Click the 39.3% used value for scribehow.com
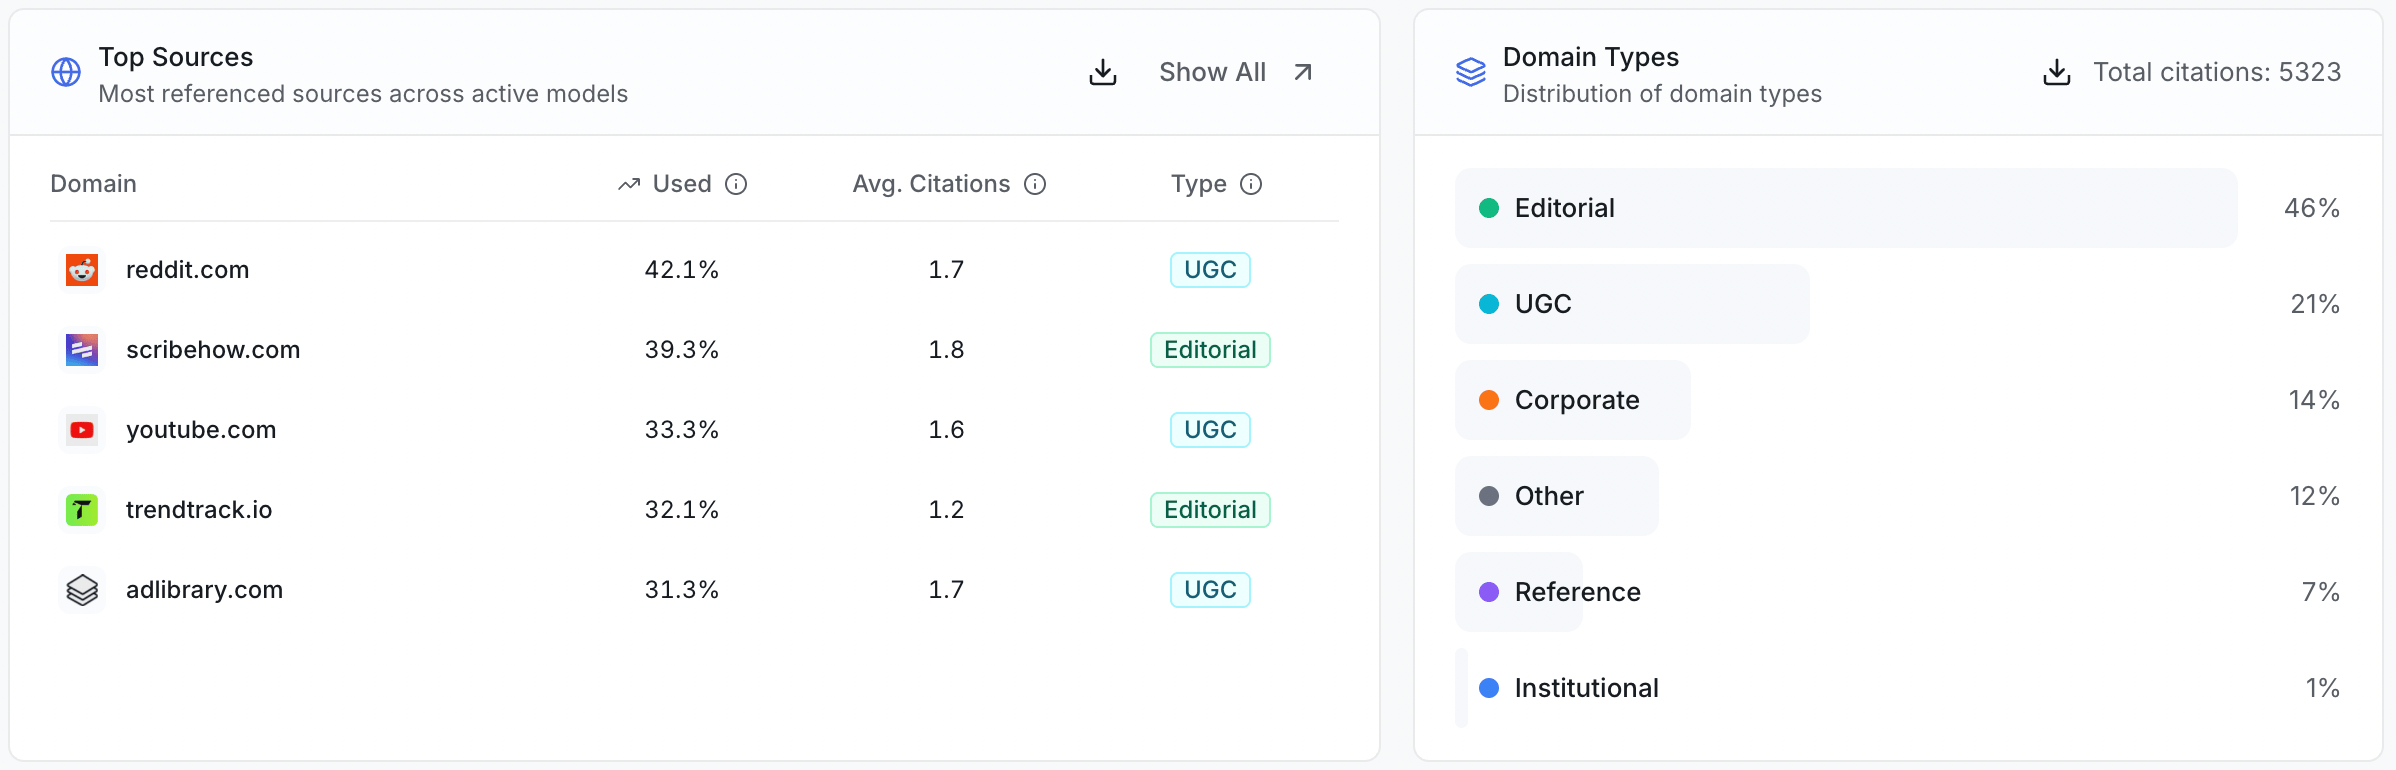 tap(682, 350)
